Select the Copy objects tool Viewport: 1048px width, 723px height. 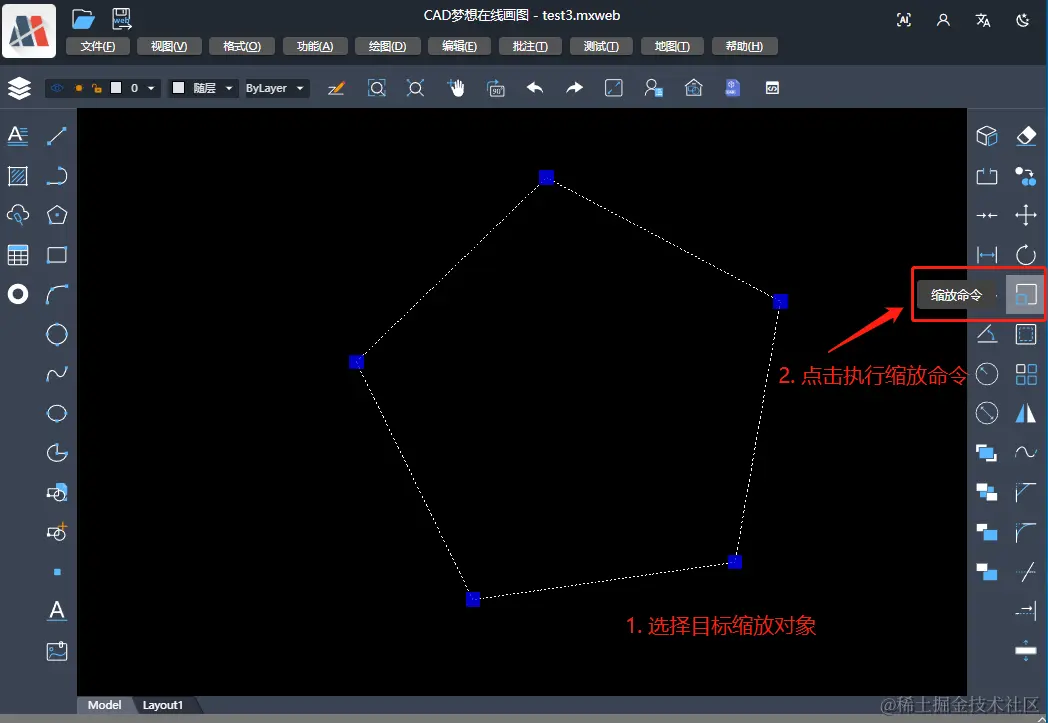pos(1025,176)
